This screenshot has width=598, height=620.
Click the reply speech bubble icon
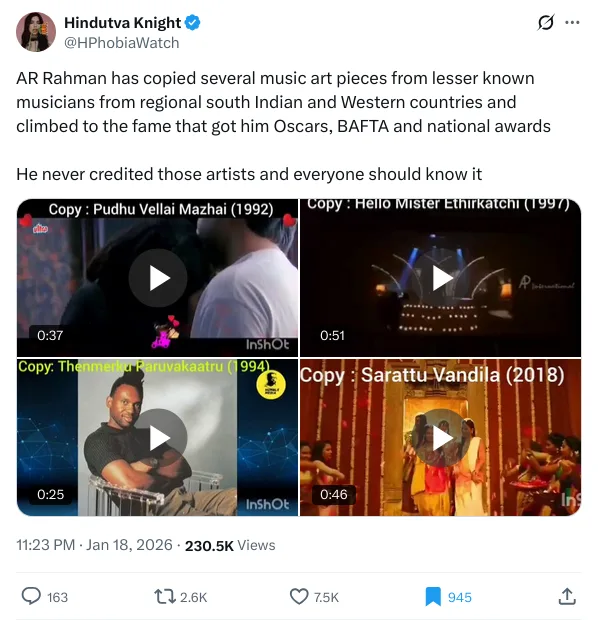[31, 596]
